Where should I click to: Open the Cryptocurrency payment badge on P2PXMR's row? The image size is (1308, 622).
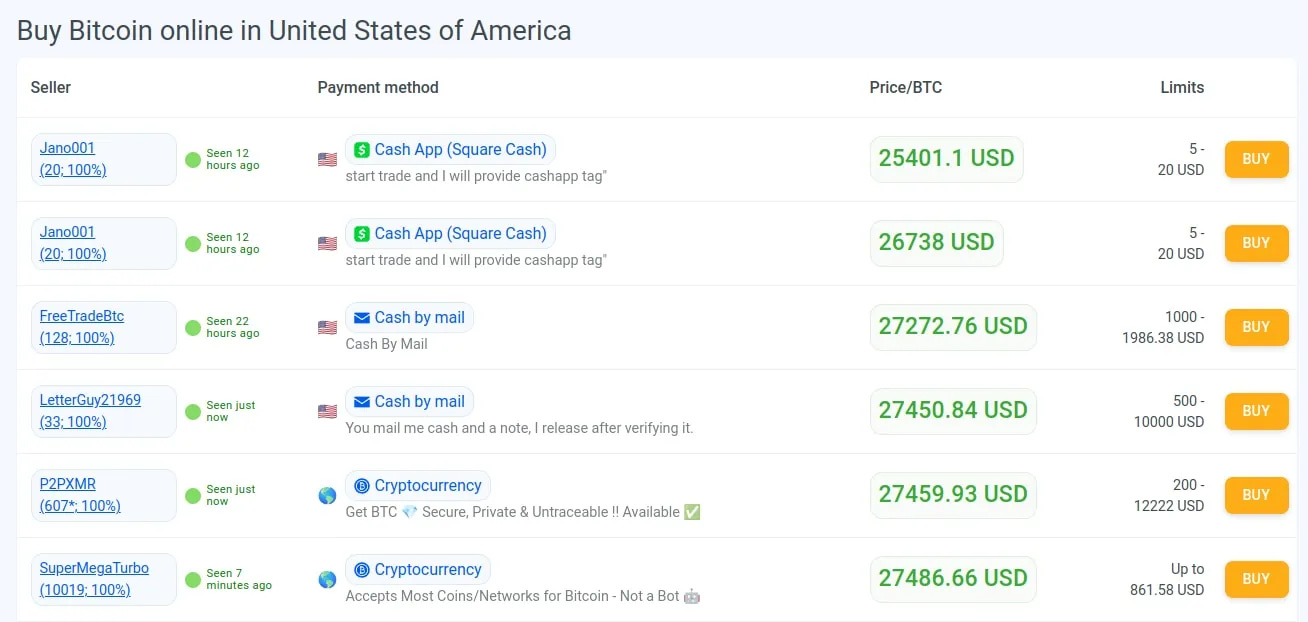point(418,485)
